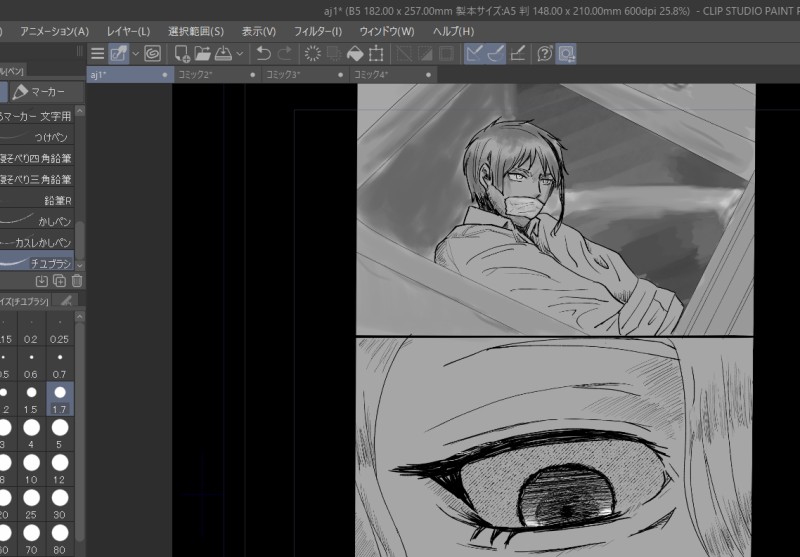Click the CLIP STUDIO support question icon
Screen dimensions: 800x557
pos(545,54)
